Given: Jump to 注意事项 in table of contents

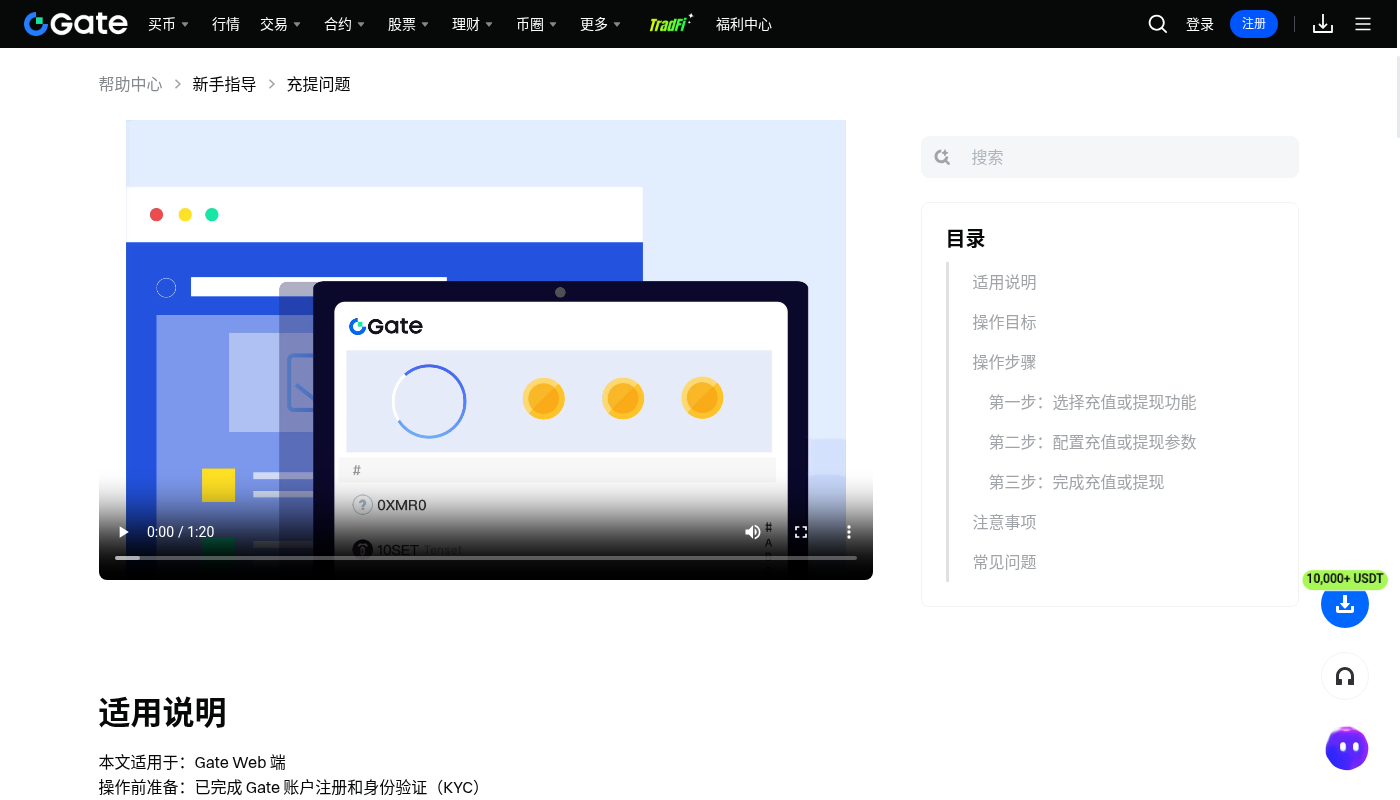Looking at the screenshot, I should 1004,522.
